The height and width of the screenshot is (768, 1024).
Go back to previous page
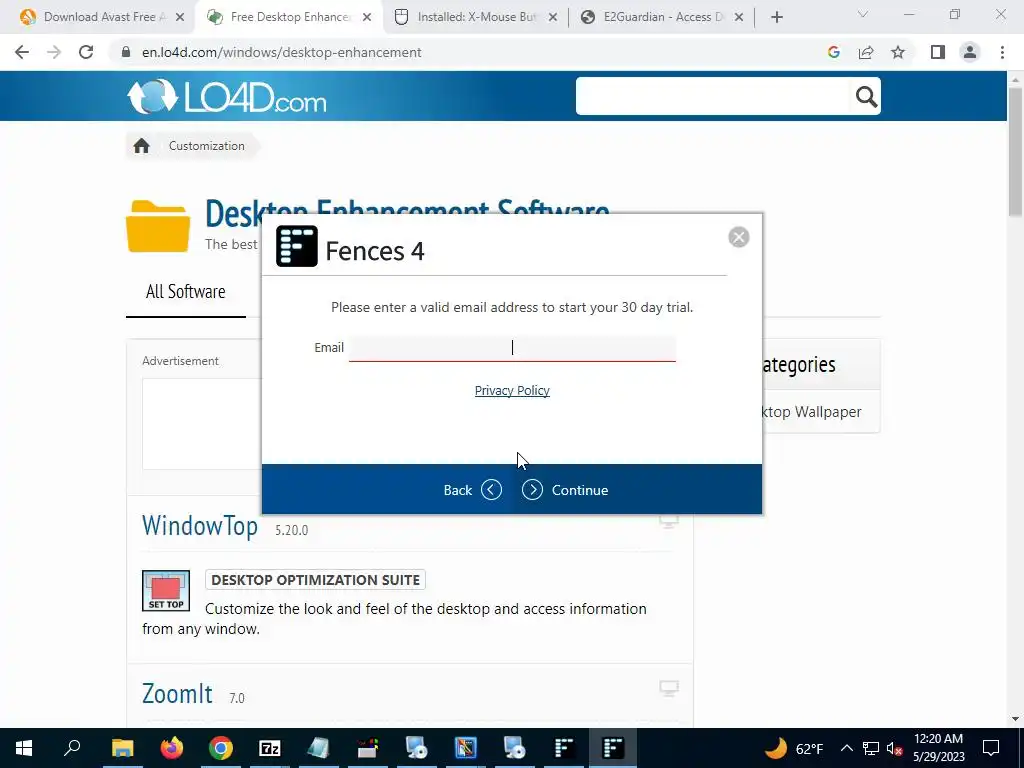pos(22,52)
